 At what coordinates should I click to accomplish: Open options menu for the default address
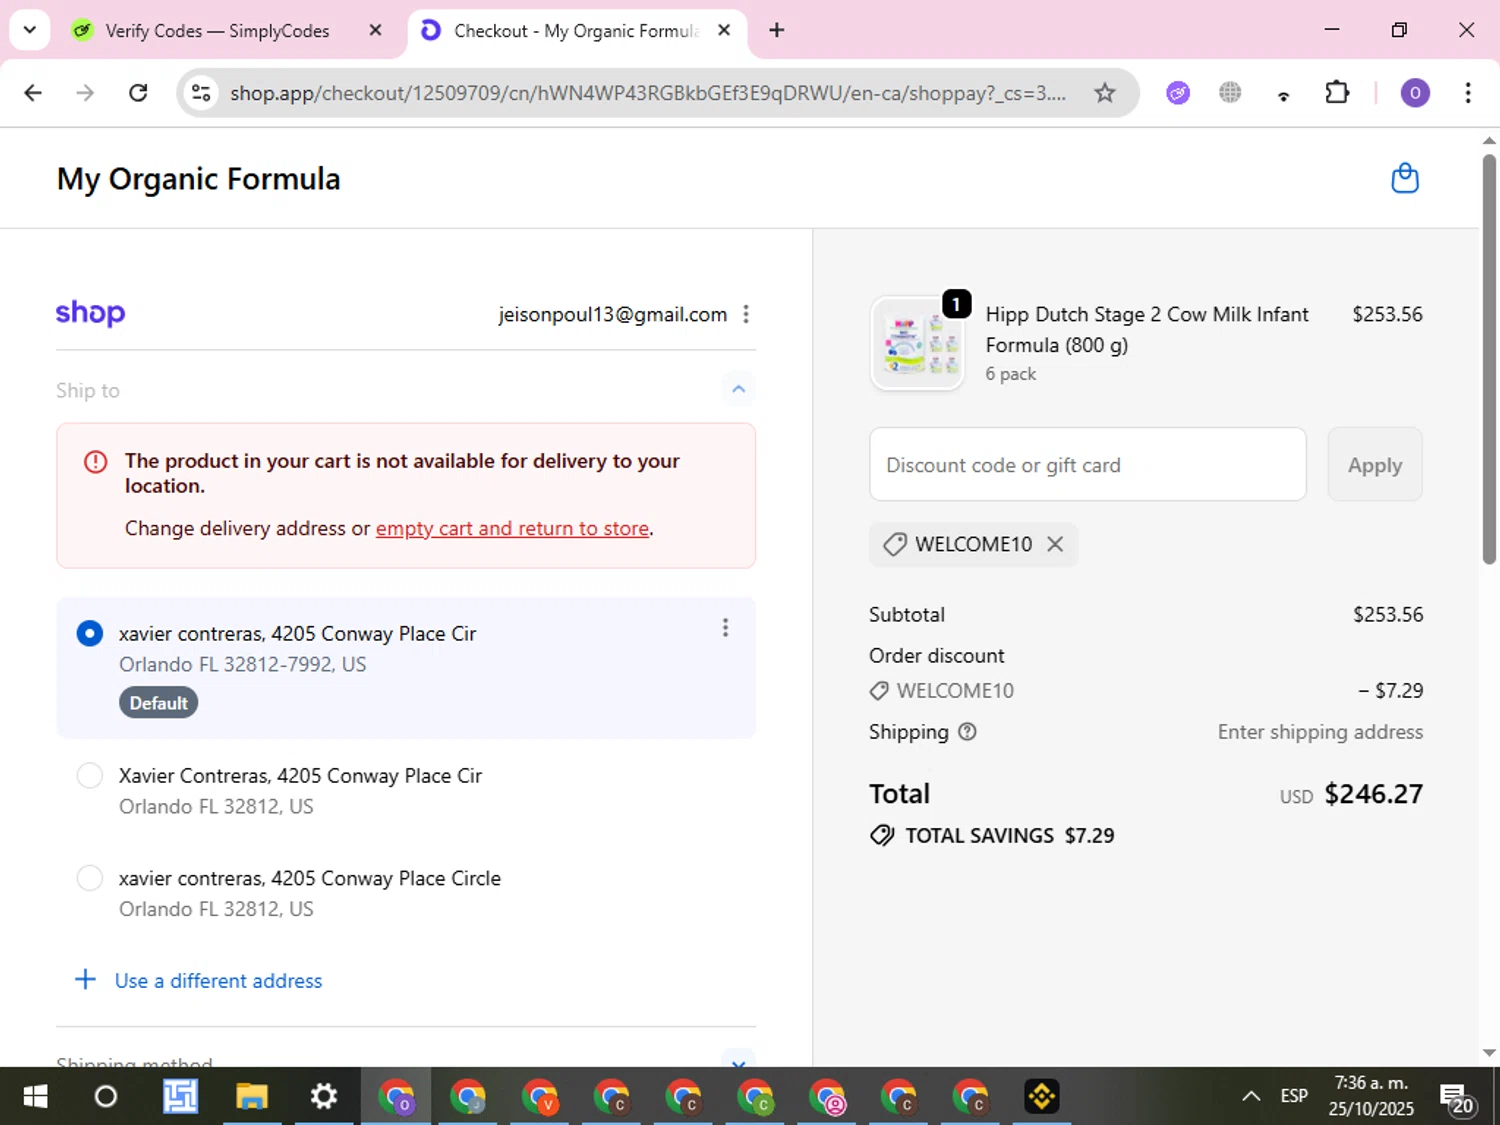coord(725,628)
